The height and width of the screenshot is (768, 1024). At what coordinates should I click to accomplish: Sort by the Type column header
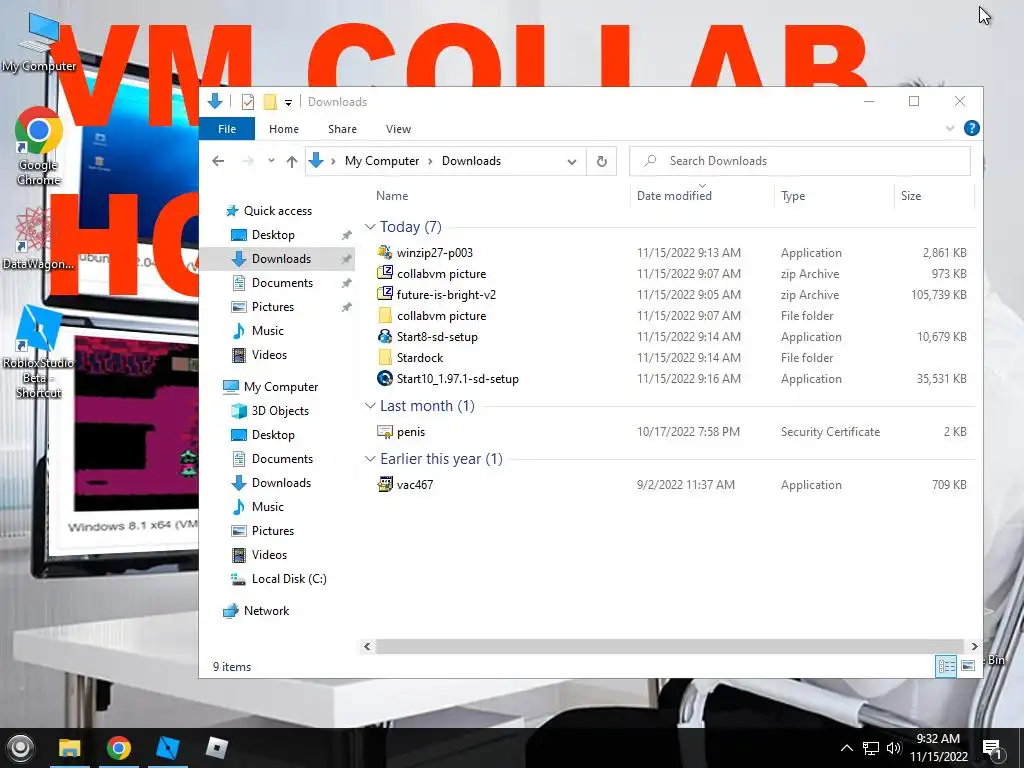tap(793, 196)
